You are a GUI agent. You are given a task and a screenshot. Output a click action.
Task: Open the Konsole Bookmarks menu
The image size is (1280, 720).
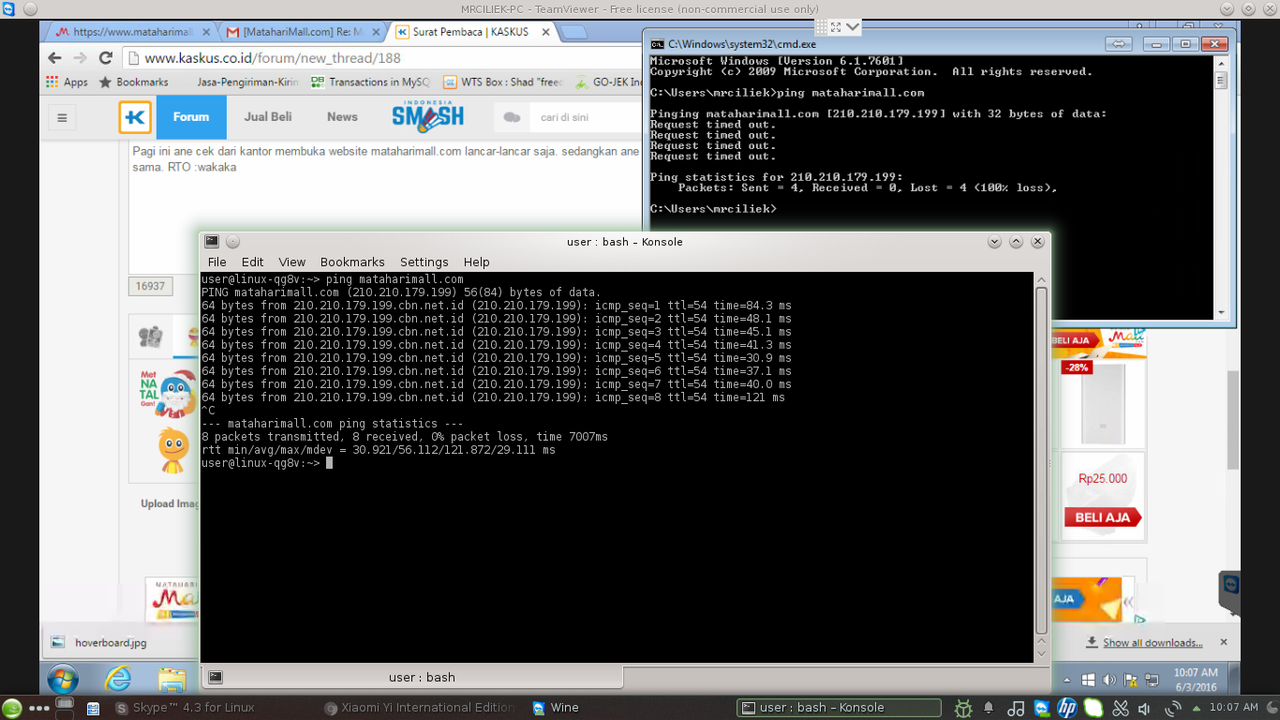(x=352, y=262)
